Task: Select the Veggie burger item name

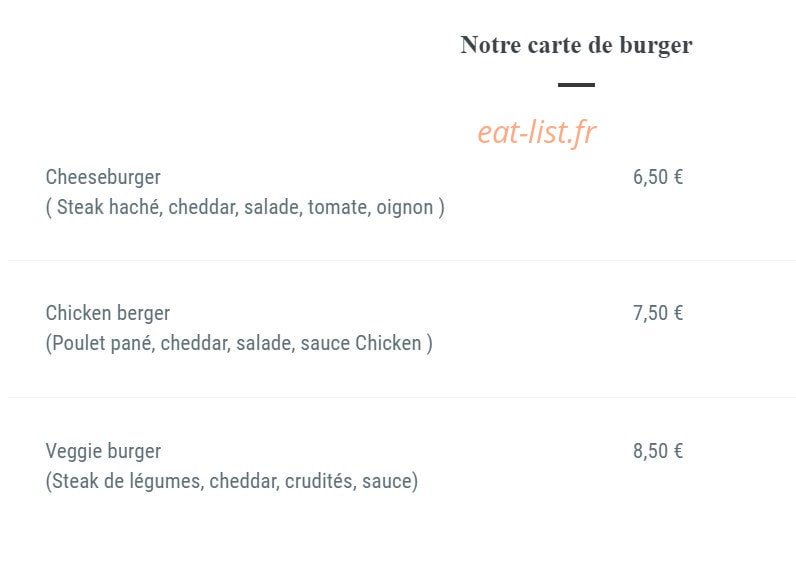Action: 103,451
